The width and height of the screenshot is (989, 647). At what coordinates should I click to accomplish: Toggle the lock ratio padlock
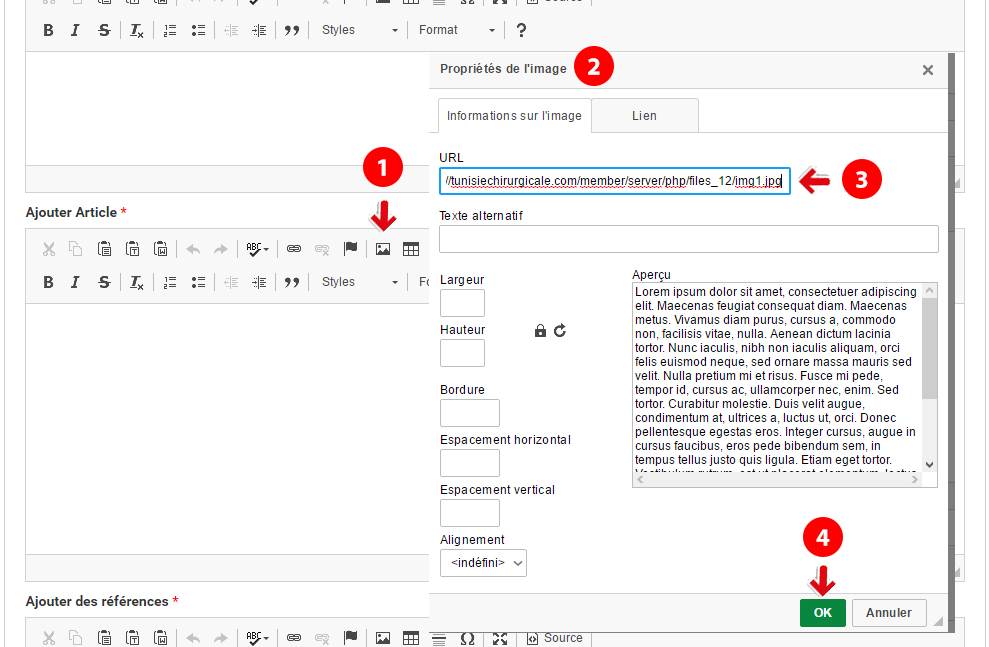[x=540, y=330]
